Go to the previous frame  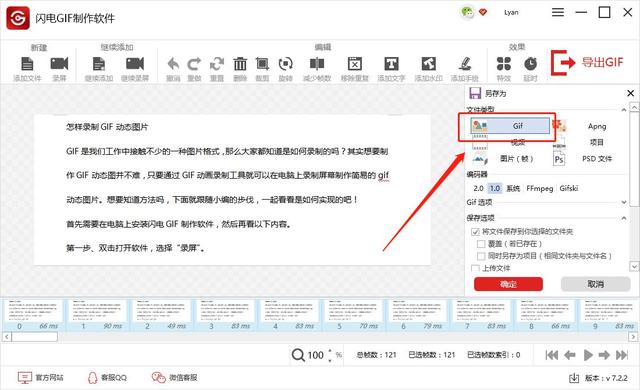pos(570,355)
